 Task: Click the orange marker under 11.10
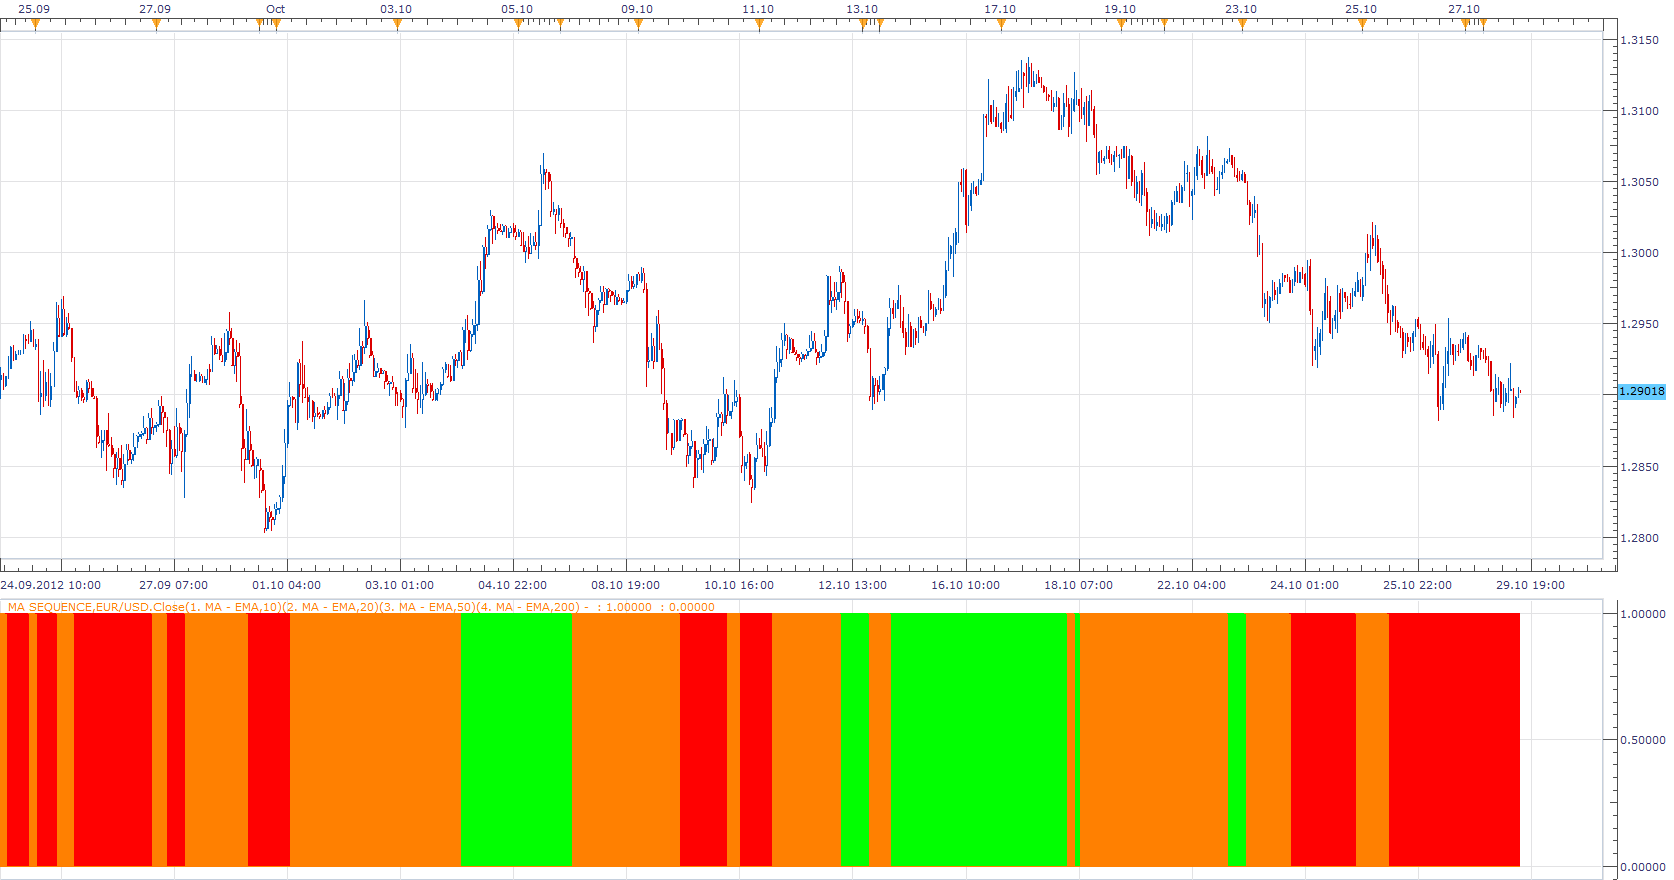759,25
